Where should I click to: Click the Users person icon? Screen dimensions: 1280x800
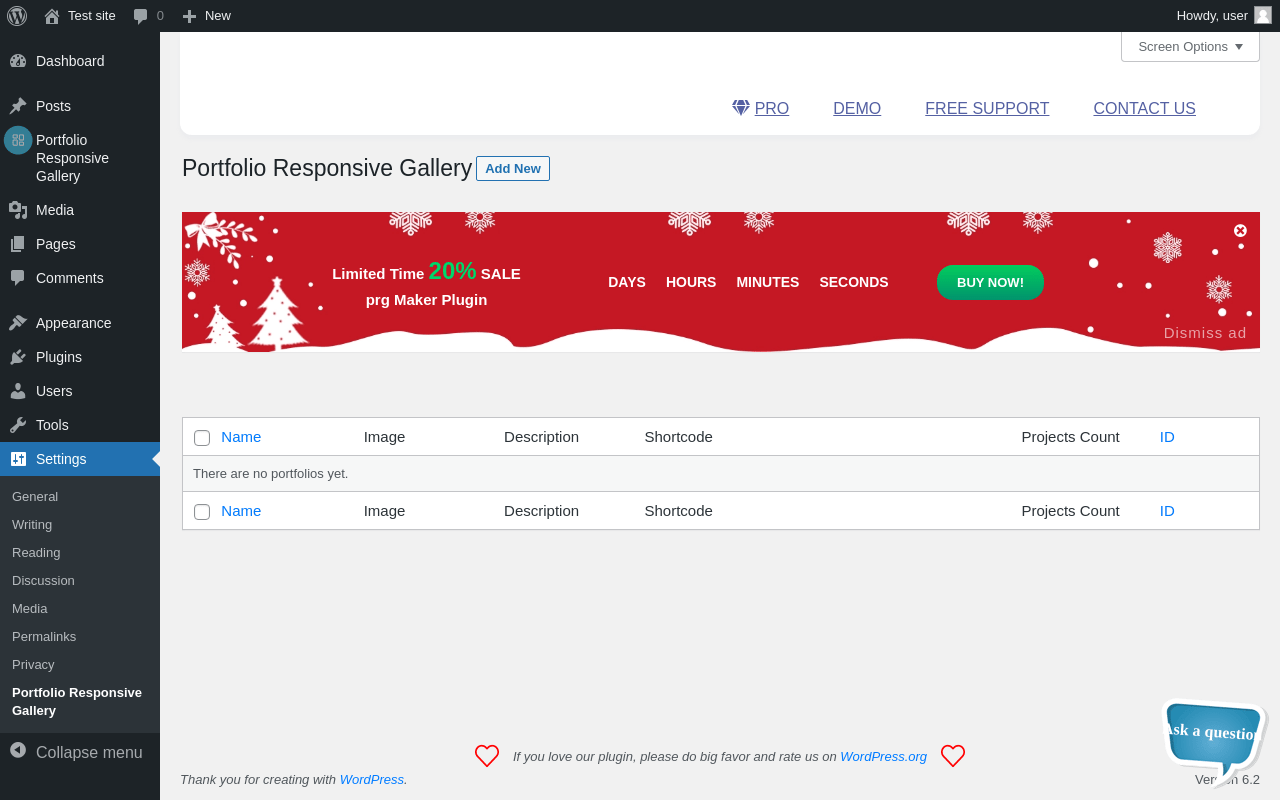pos(18,391)
